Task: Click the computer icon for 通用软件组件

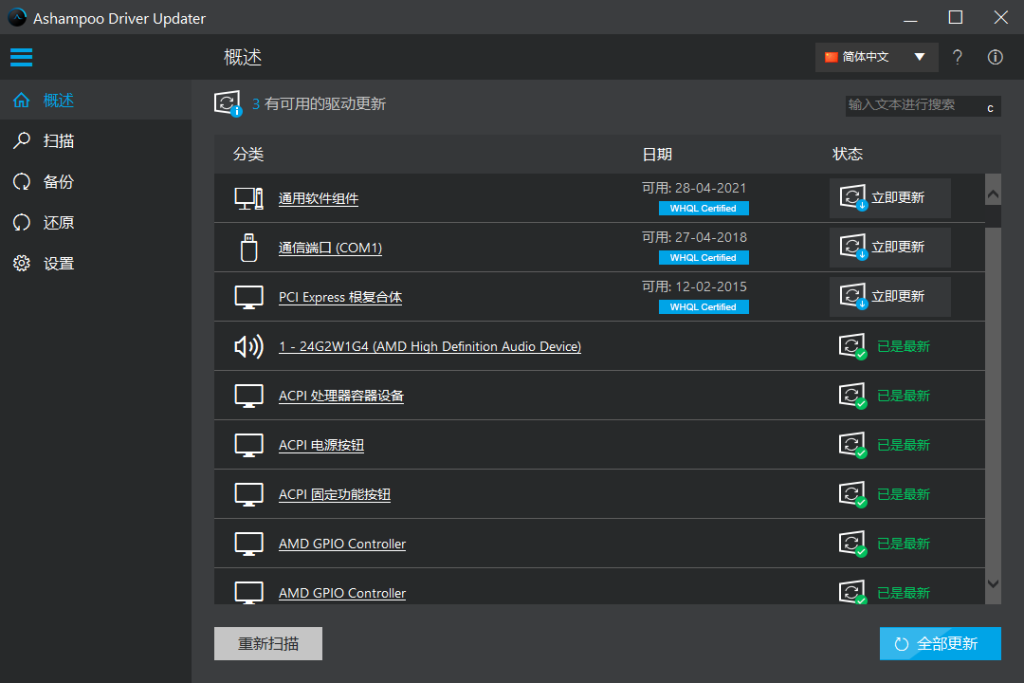Action: [248, 198]
